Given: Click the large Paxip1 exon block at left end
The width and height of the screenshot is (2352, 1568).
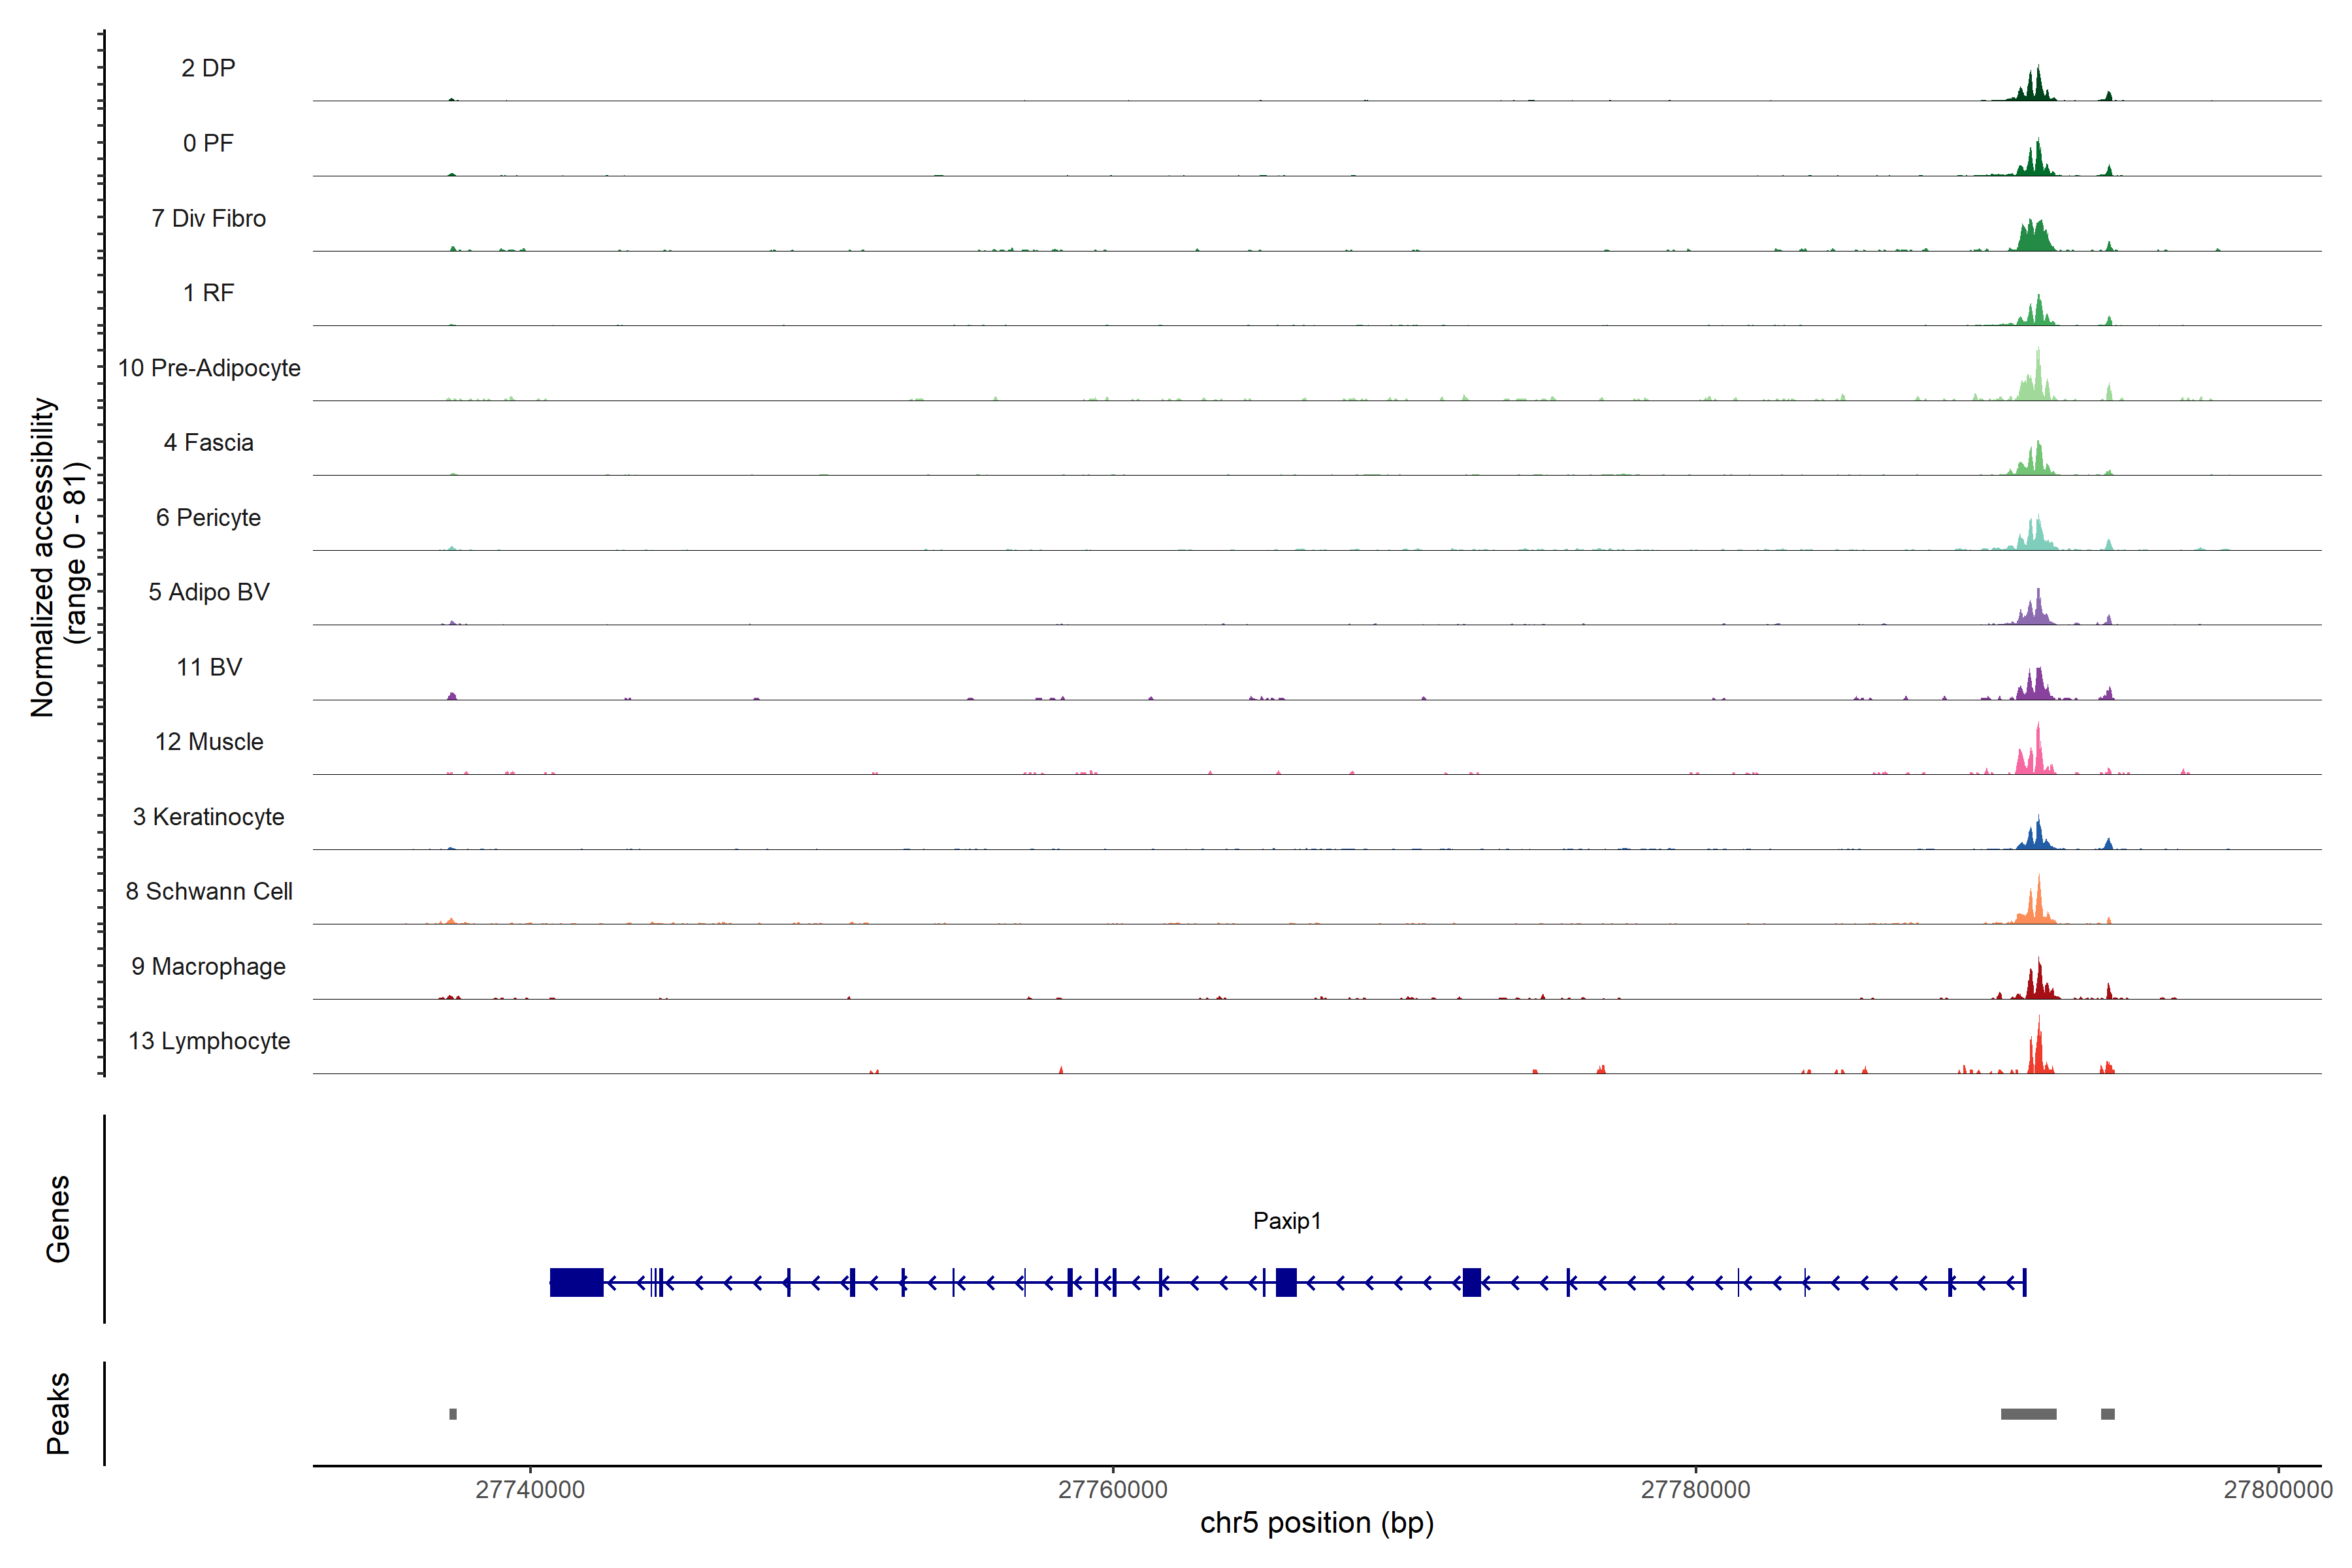Looking at the screenshot, I should click(x=576, y=1282).
